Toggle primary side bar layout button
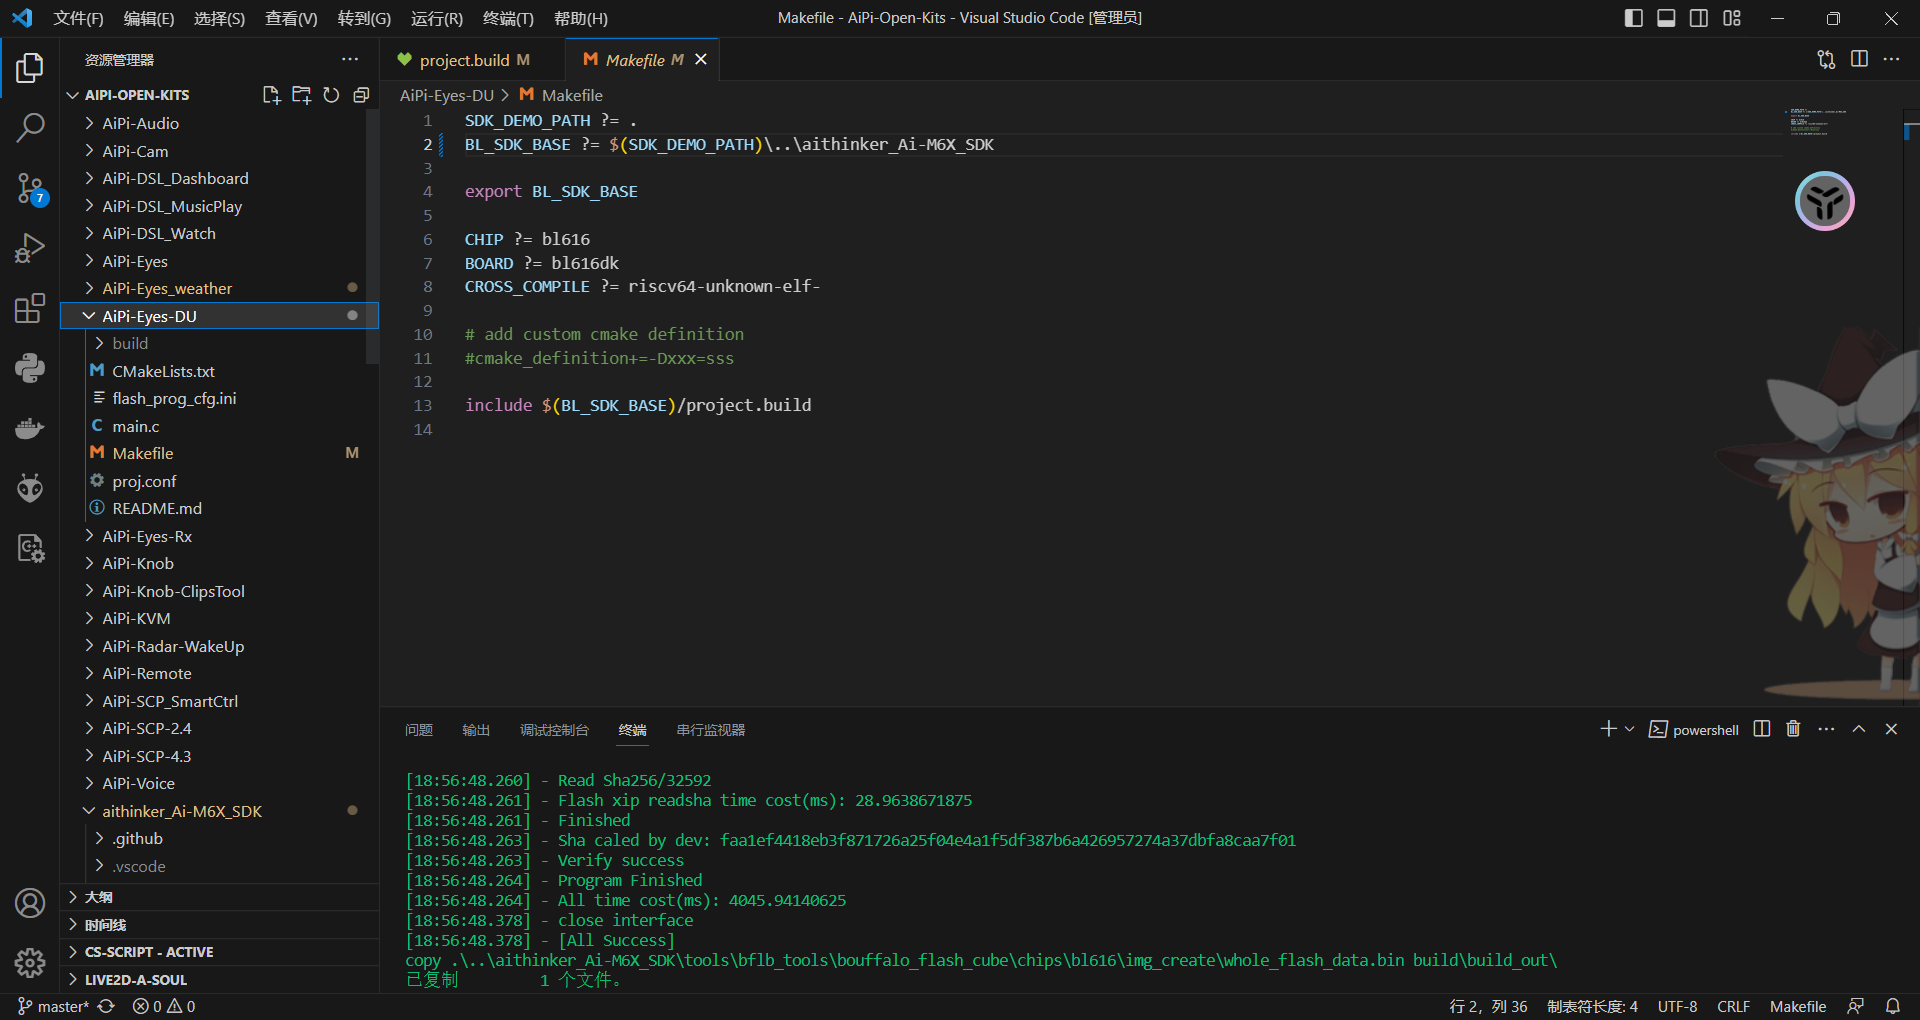Viewport: 1920px width, 1020px height. coord(1634,18)
